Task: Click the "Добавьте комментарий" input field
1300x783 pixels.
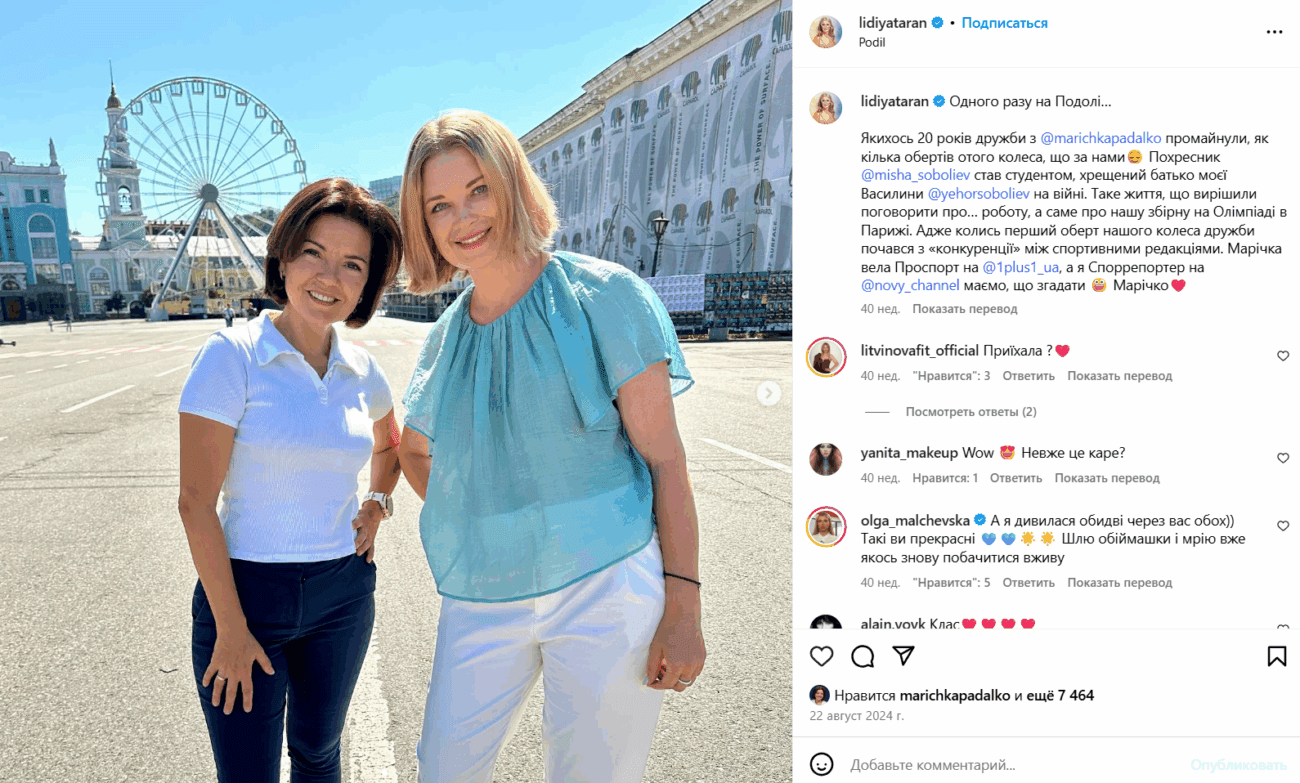Action: click(1010, 765)
